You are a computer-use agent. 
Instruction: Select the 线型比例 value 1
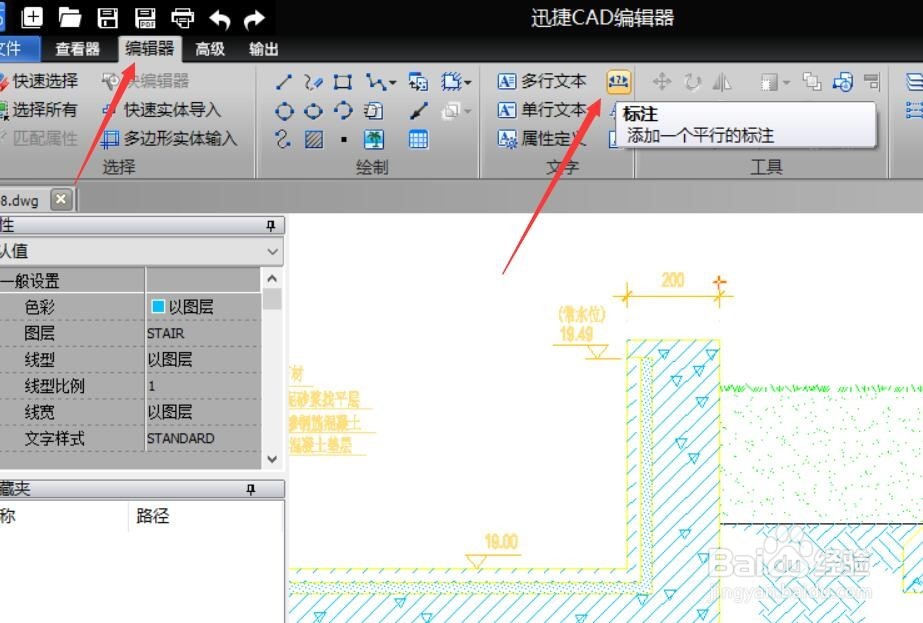151,386
